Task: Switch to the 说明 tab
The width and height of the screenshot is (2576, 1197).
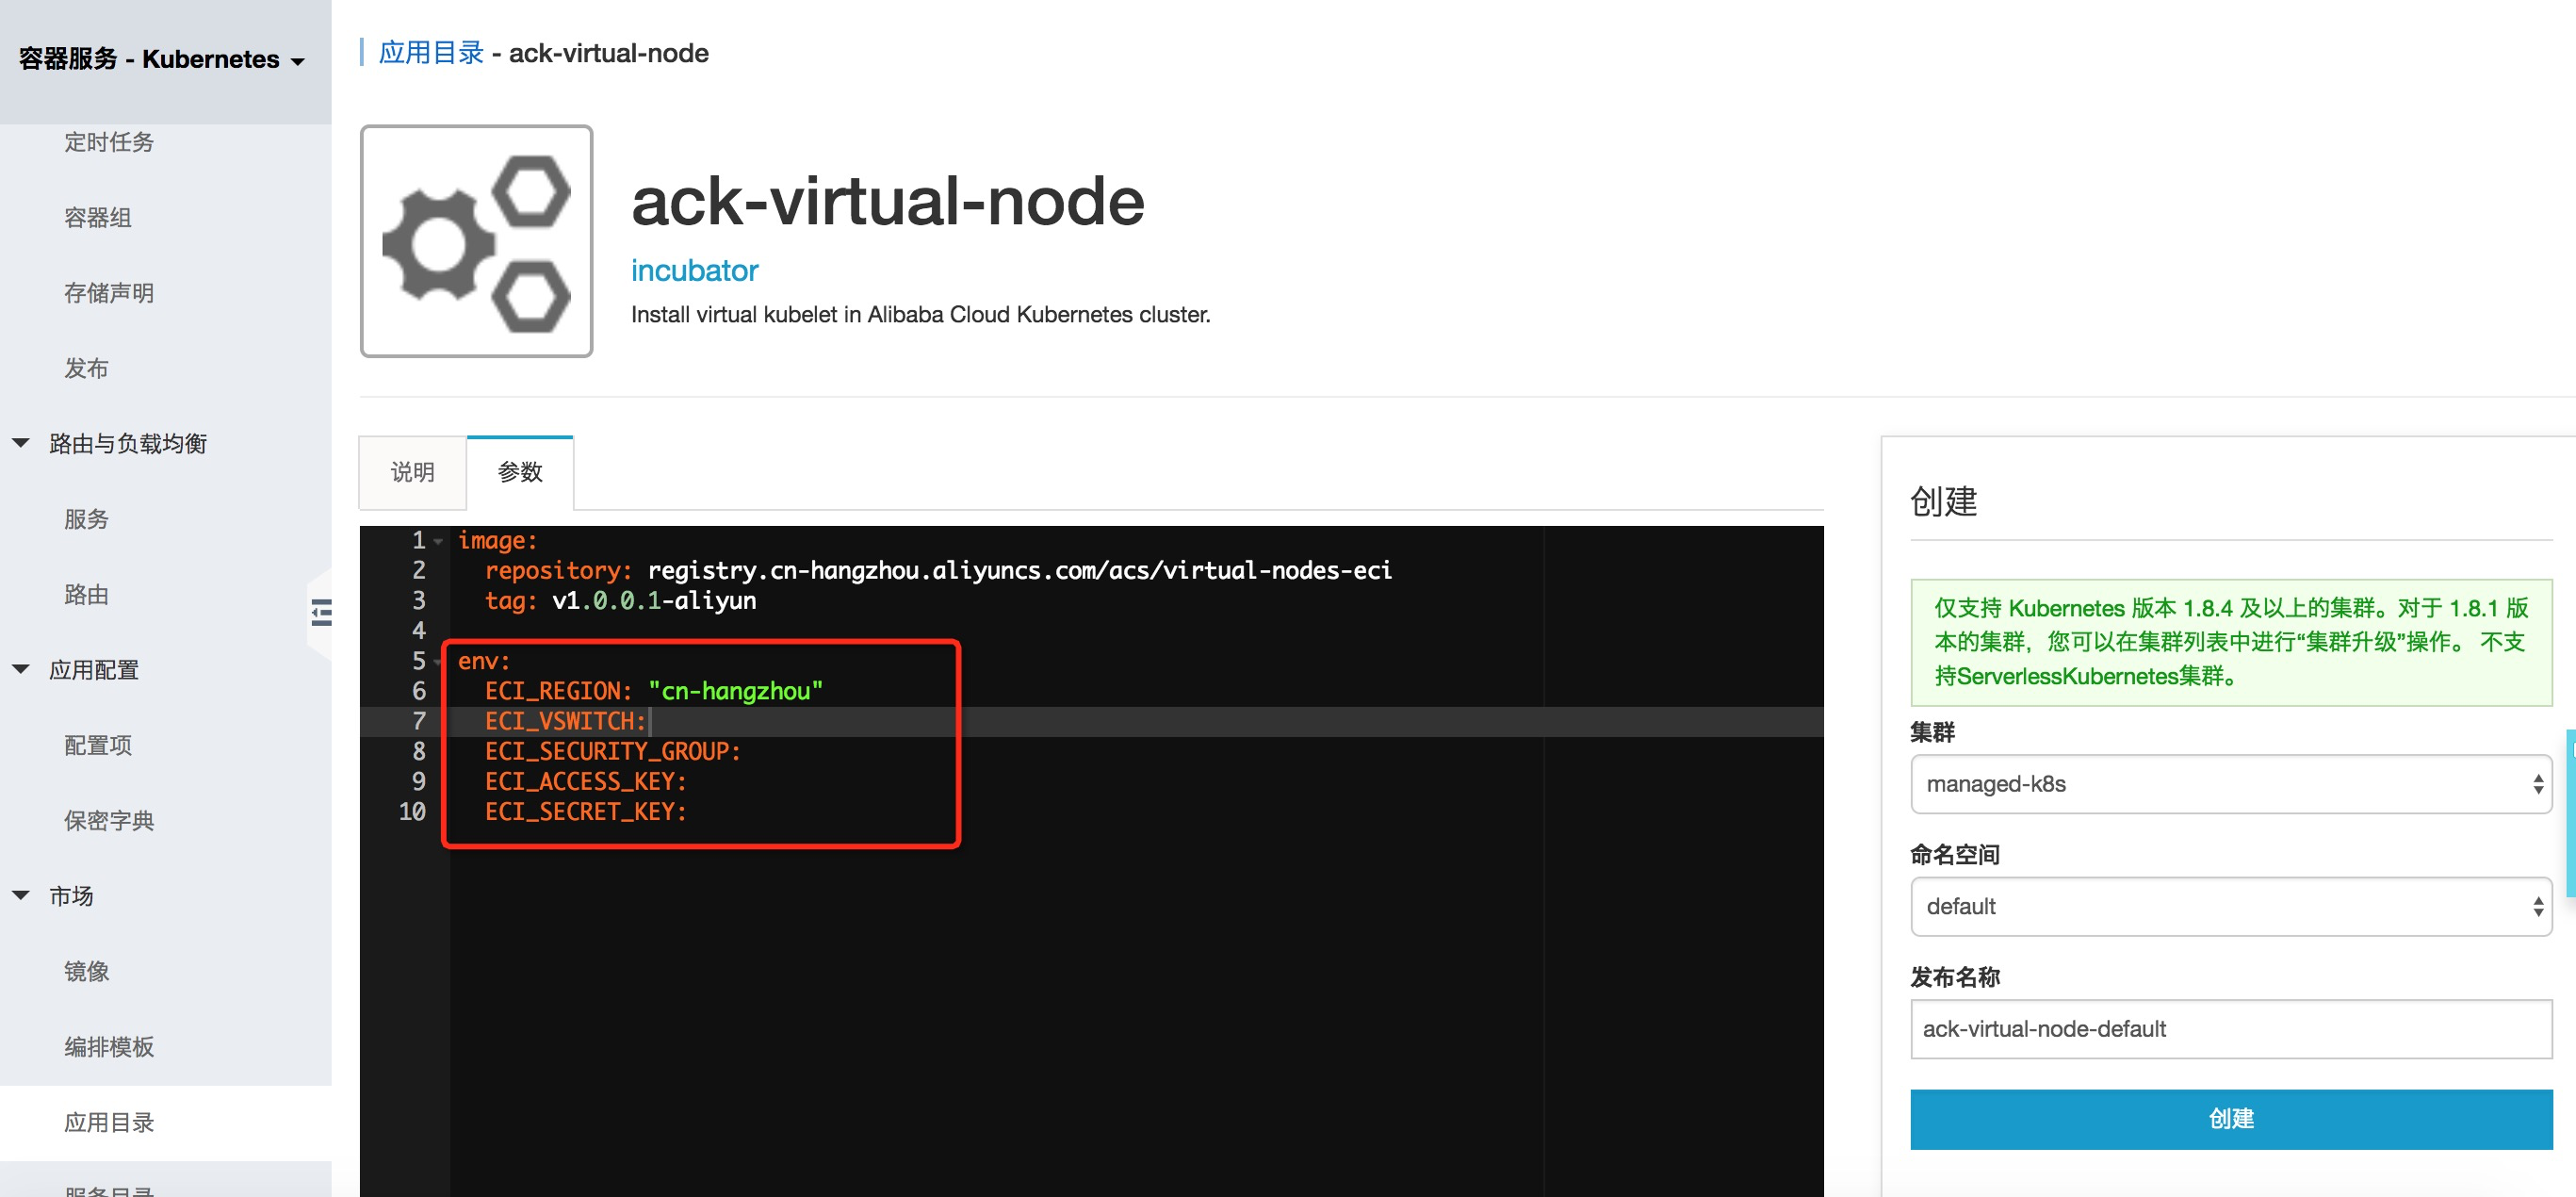Action: point(412,472)
